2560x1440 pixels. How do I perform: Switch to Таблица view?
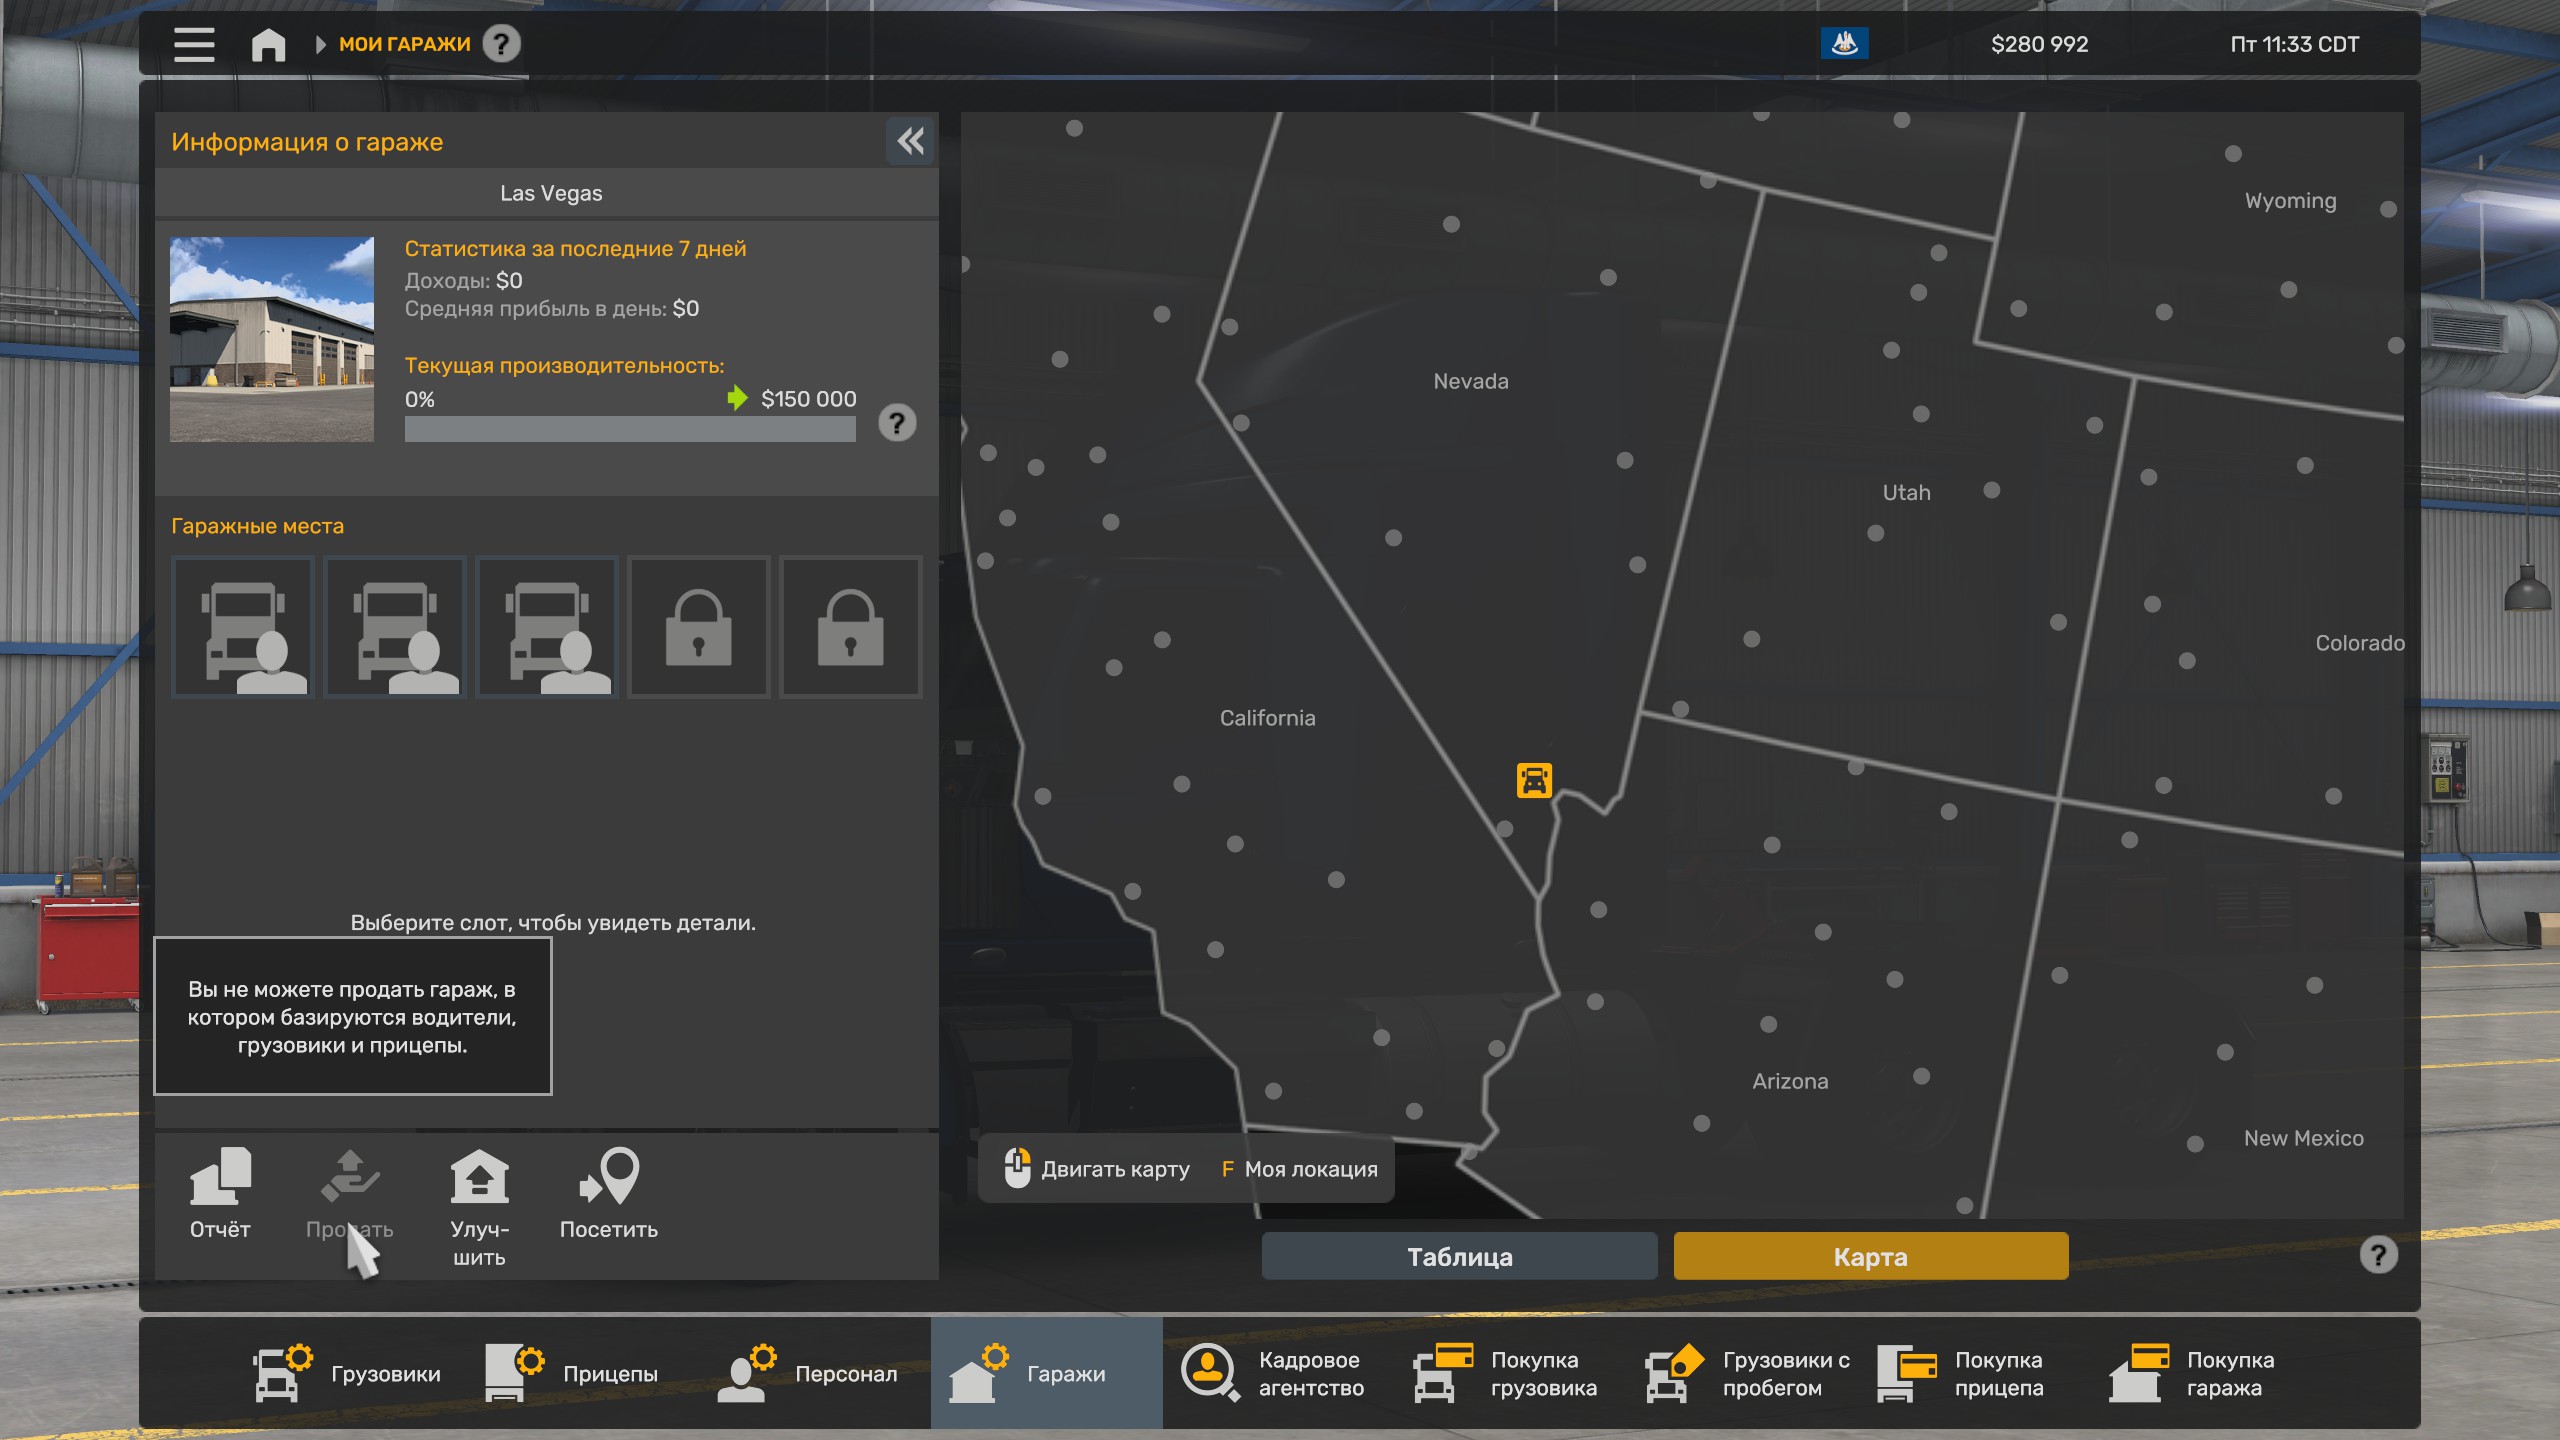[x=1459, y=1256]
